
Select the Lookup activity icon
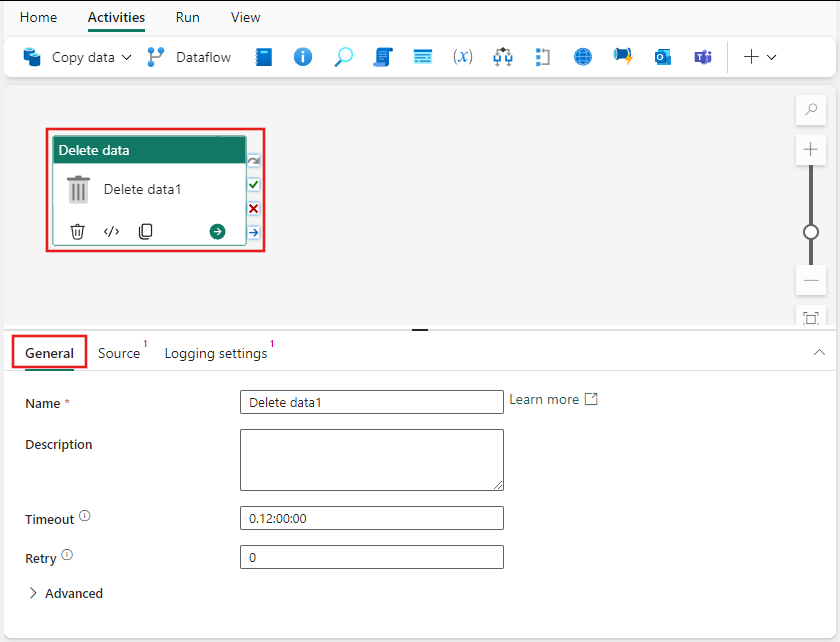[343, 57]
